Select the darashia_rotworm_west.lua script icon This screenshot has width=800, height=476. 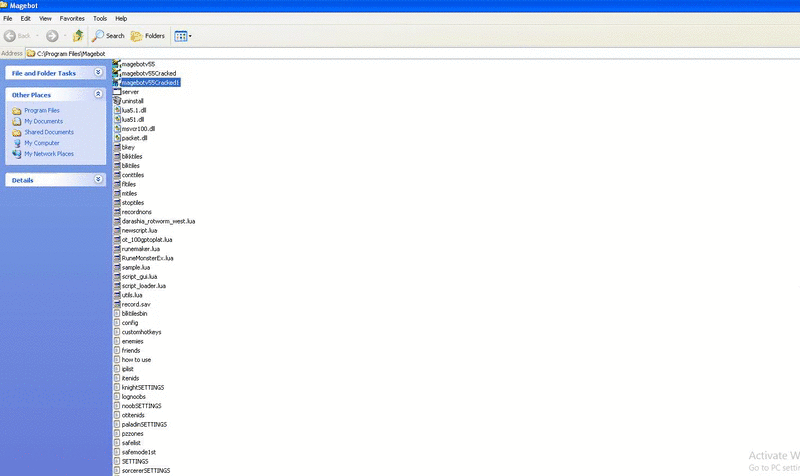(x=117, y=221)
